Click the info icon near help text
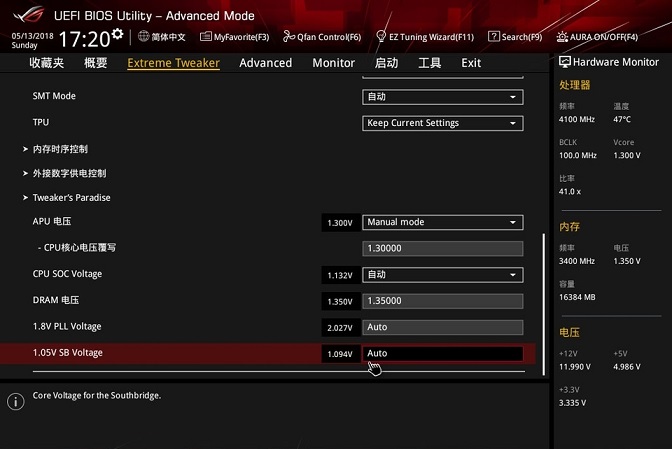Screen dimensions: 672x449 point(15,401)
